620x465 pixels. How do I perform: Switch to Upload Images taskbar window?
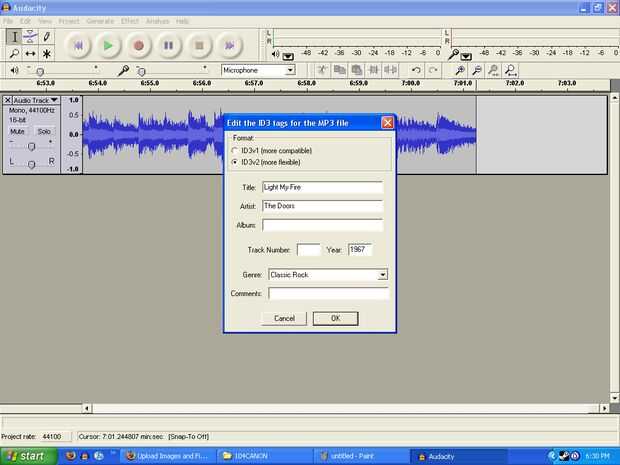pos(168,456)
